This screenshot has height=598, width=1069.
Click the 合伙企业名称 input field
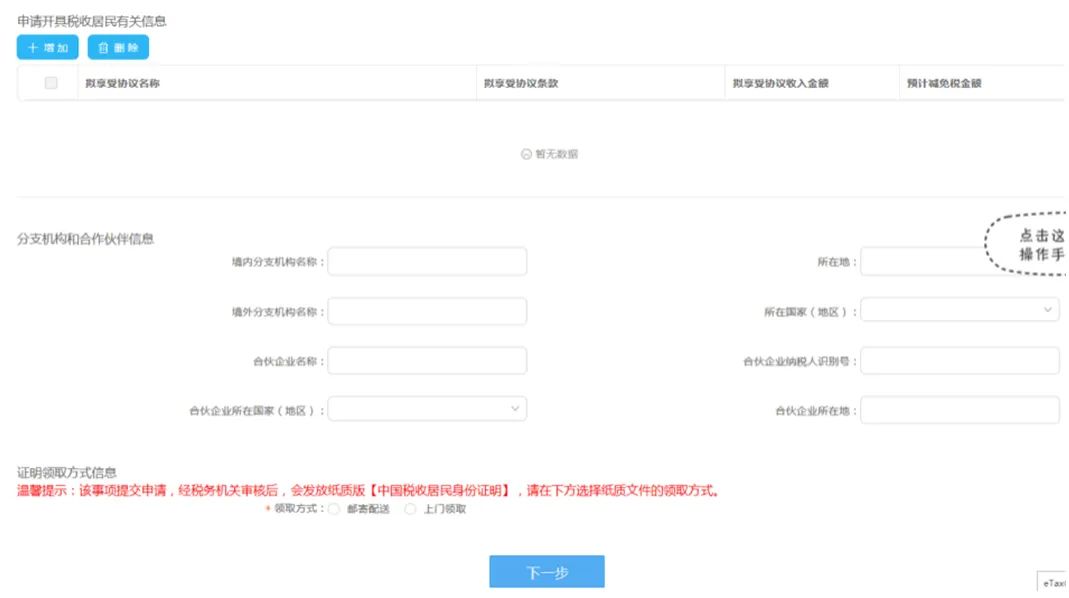pos(427,361)
